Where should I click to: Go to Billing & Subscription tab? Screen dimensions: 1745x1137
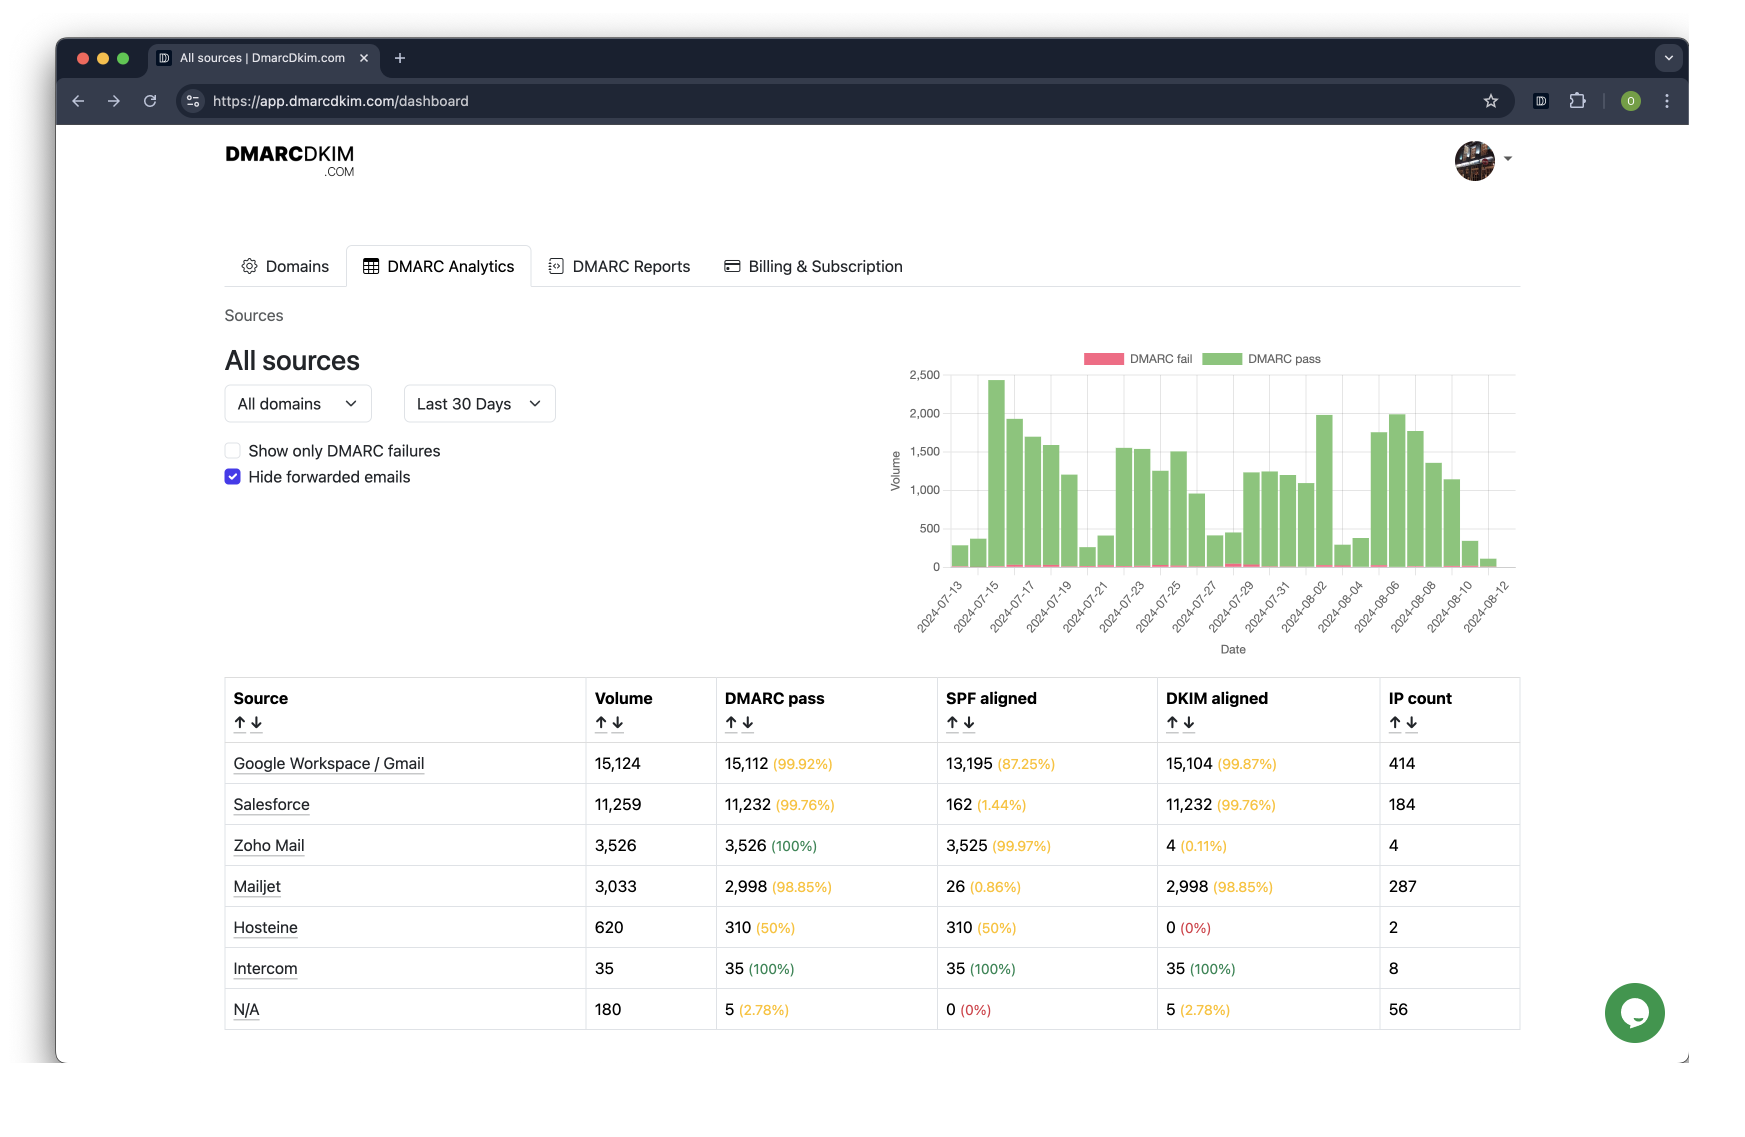coord(813,267)
